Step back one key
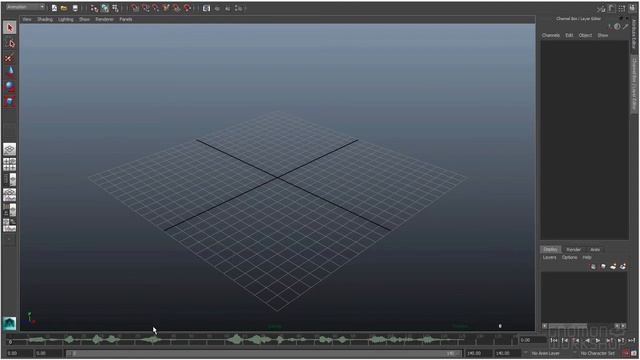This screenshot has height=360, width=640. pos(576,340)
